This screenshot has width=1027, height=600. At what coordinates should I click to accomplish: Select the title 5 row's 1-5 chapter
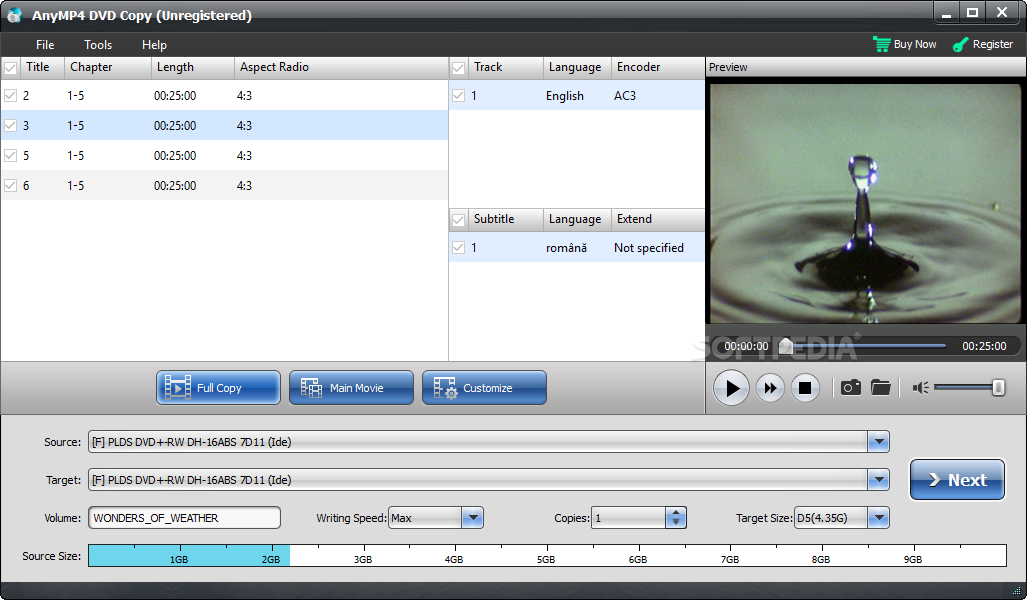coord(75,156)
